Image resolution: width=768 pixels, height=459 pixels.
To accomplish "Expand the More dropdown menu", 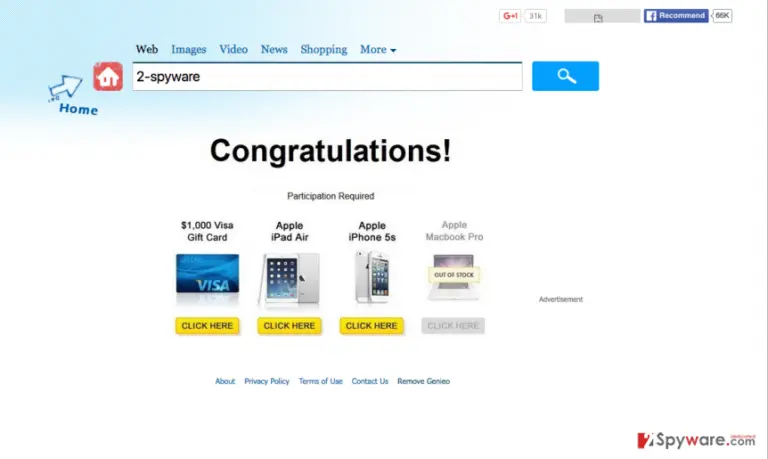I will pos(378,49).
